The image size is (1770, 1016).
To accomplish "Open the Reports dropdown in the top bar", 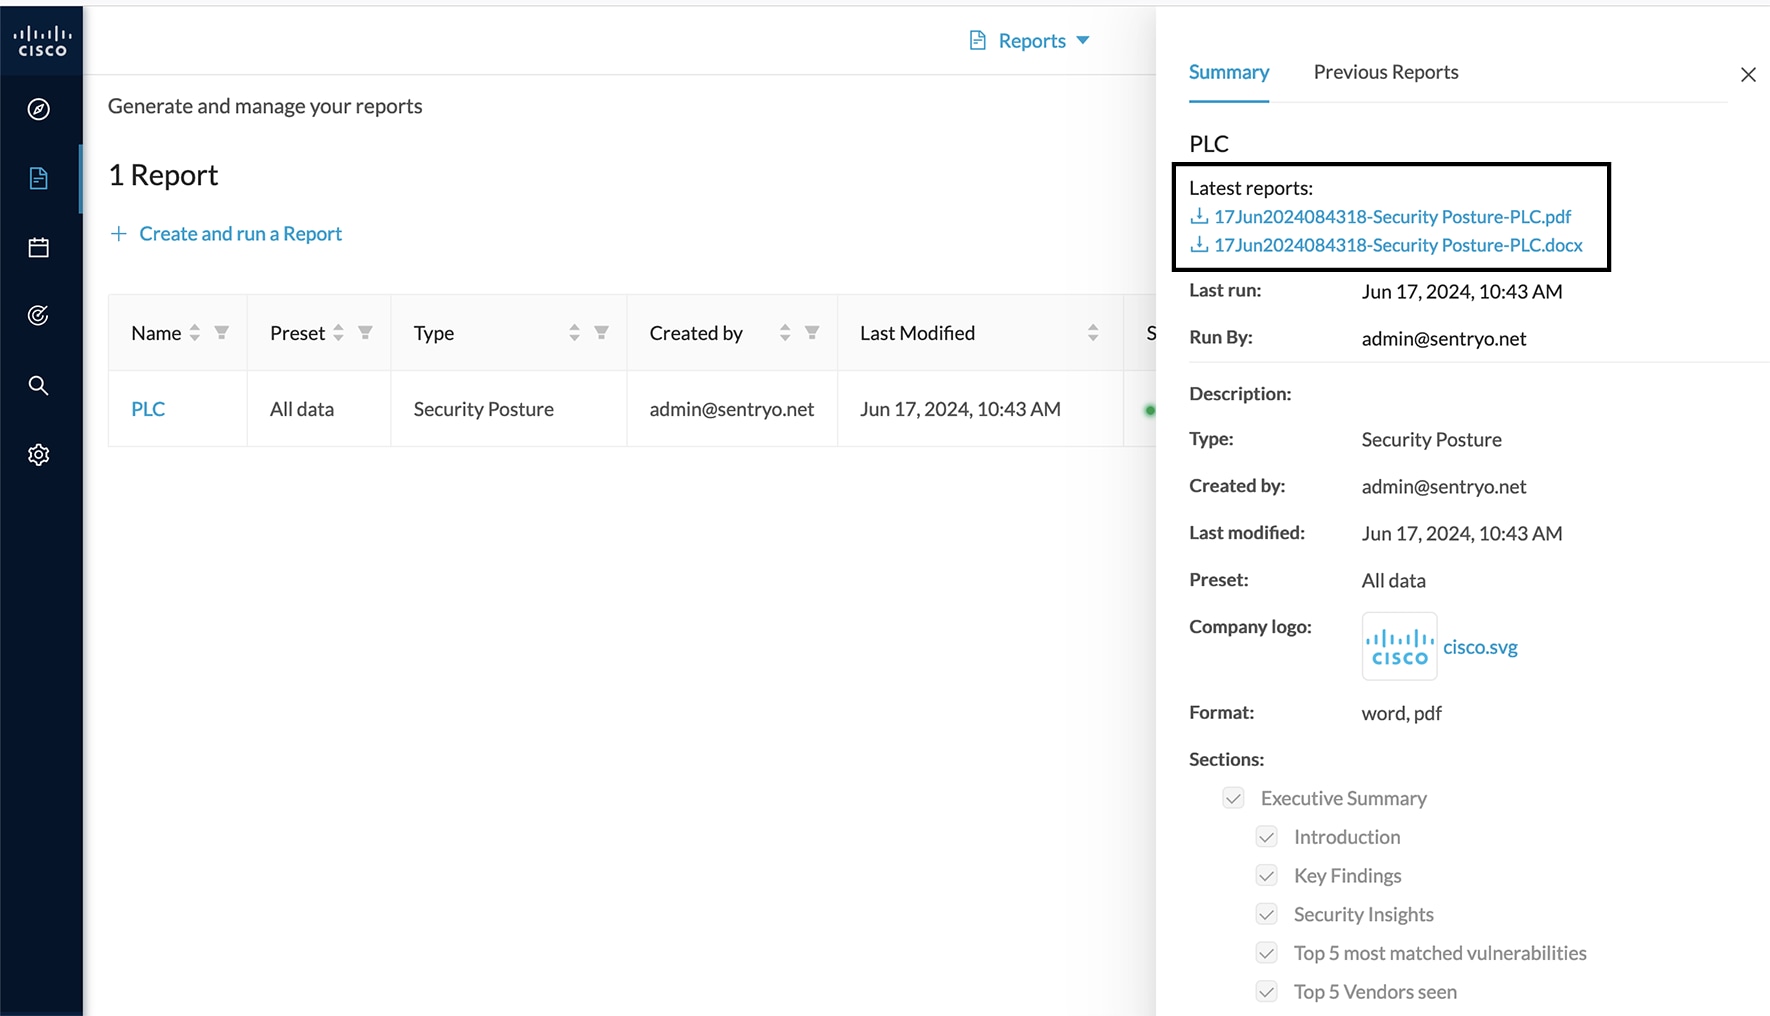I will pos(1030,40).
